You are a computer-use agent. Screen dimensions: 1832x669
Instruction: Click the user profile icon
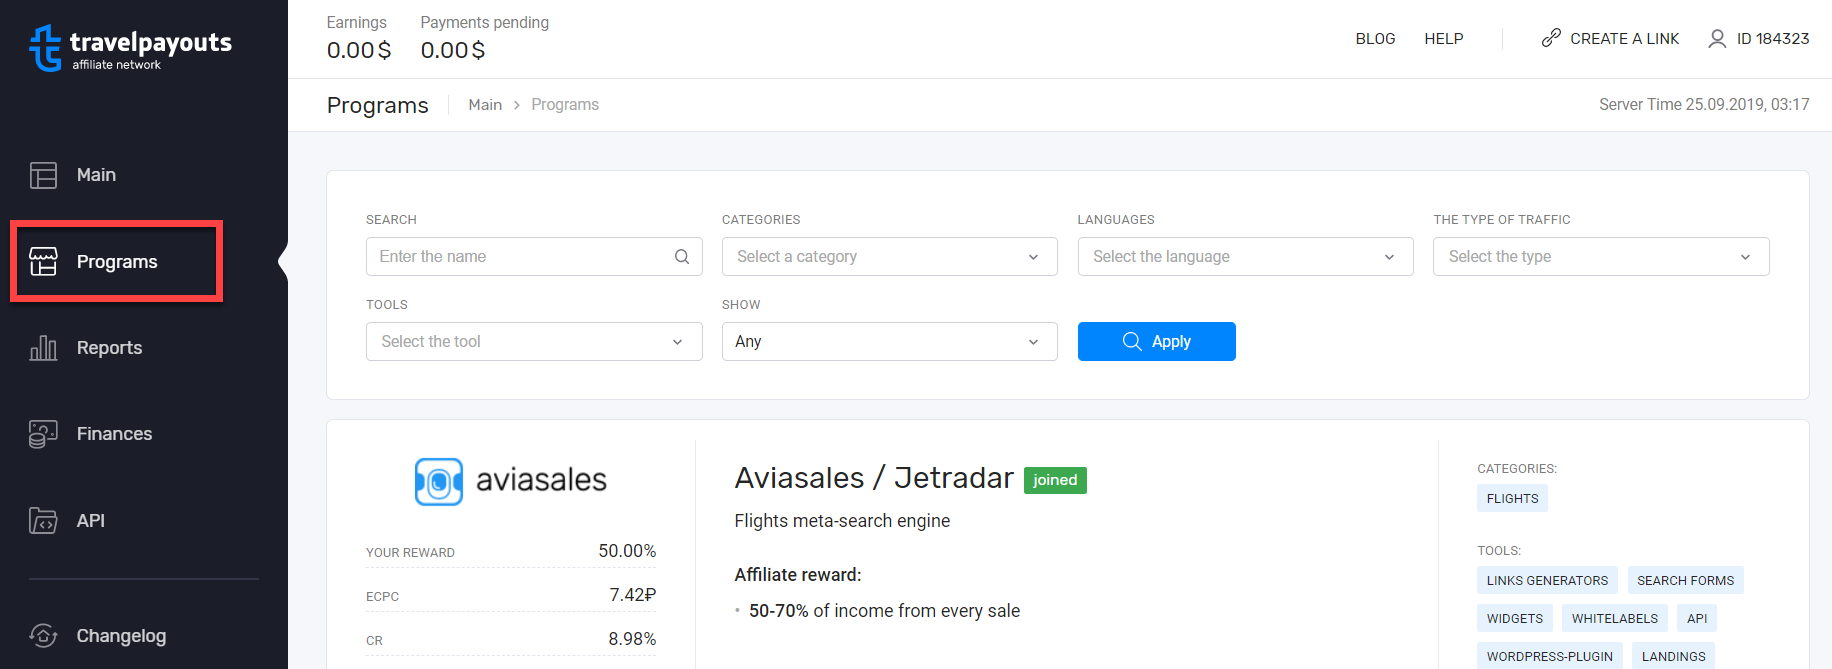tap(1717, 38)
